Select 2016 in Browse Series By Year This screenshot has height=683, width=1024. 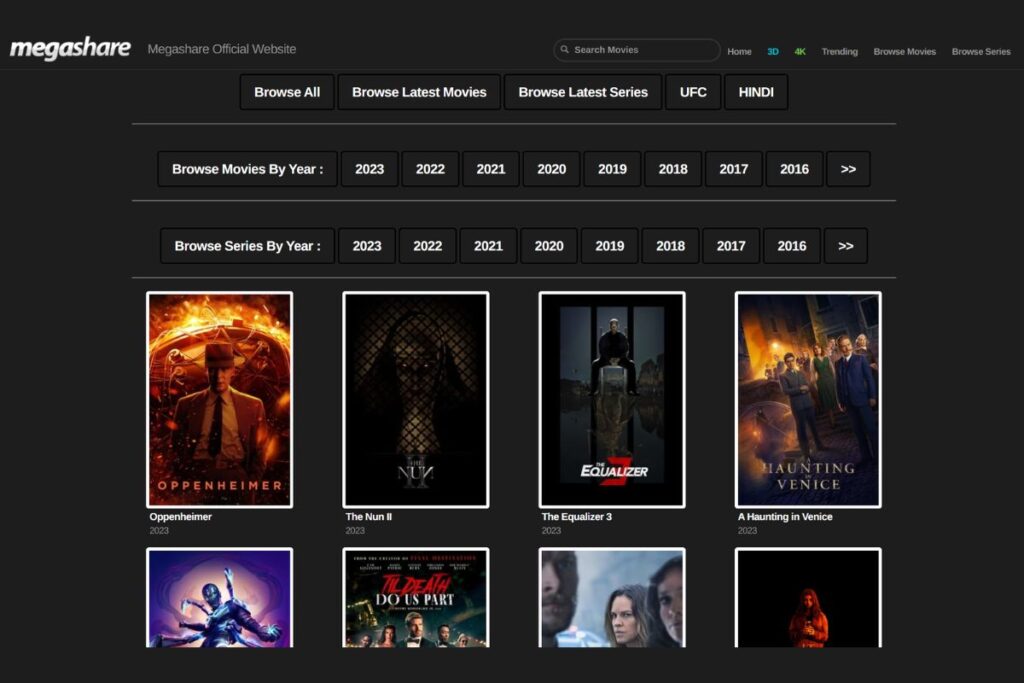(792, 246)
